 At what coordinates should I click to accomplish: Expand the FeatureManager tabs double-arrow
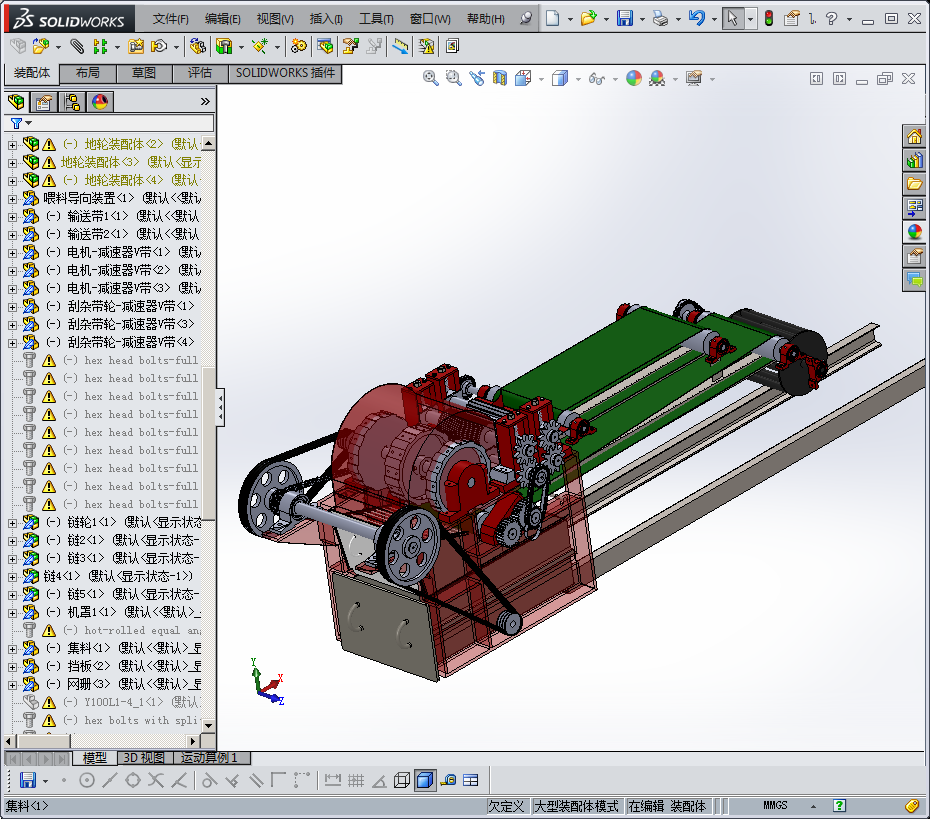[x=205, y=101]
